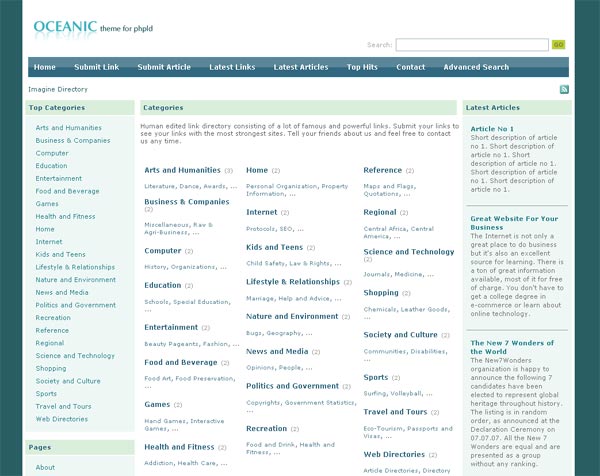The height and width of the screenshot is (476, 600).
Task: Select Business & Companies in sidebar
Action: pyautogui.click(x=73, y=140)
